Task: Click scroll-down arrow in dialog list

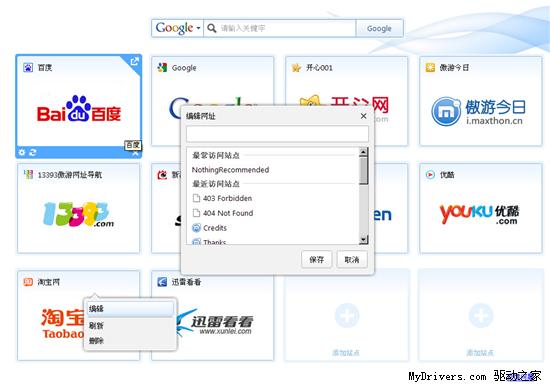Action: (363, 239)
